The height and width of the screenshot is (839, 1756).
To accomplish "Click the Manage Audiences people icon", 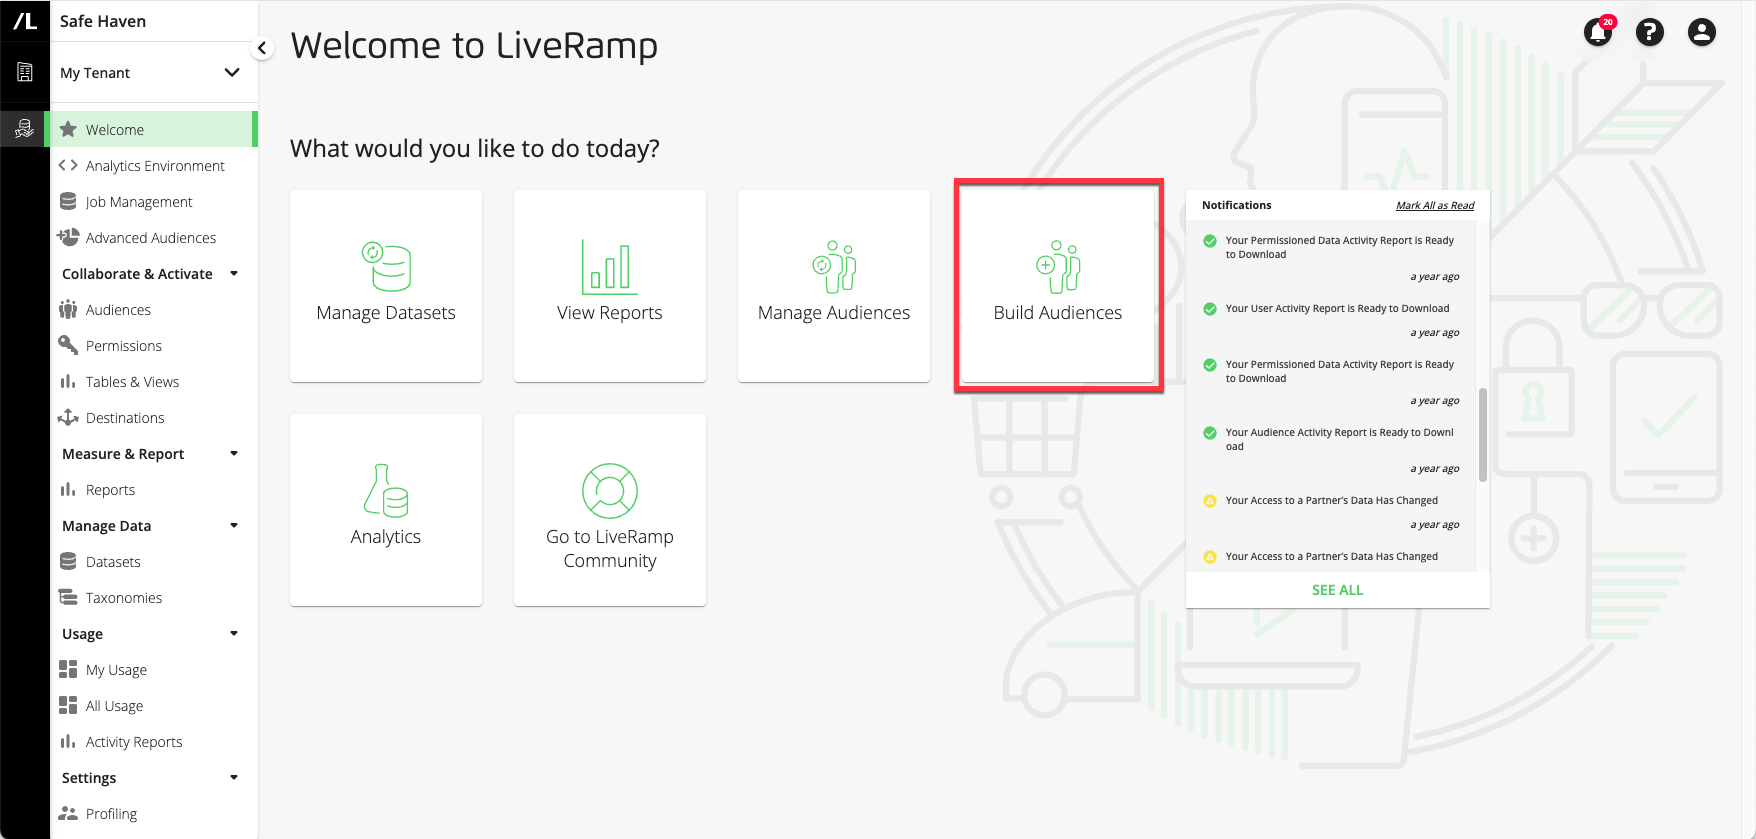I will click(x=834, y=267).
